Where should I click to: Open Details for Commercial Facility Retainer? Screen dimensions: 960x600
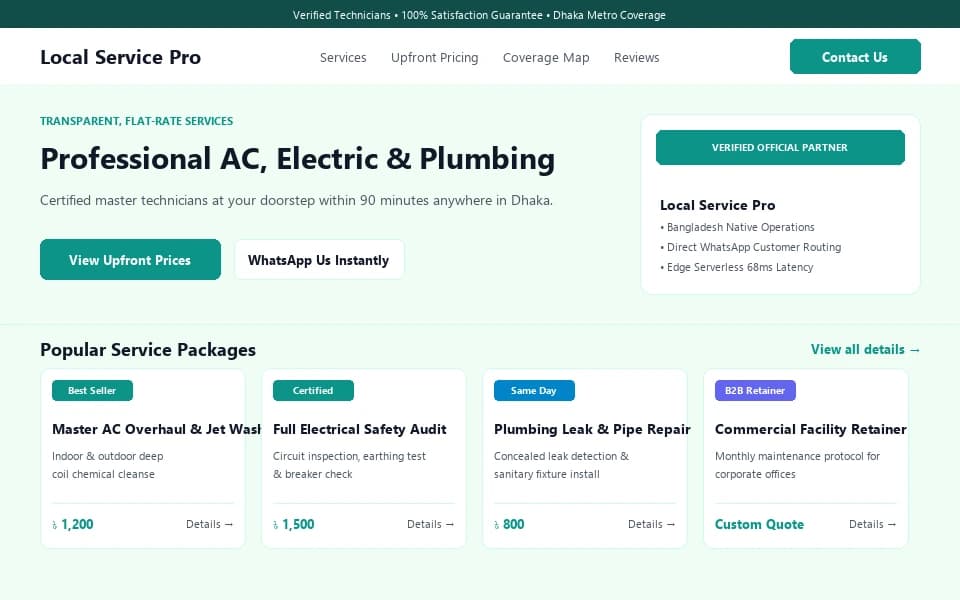872,524
